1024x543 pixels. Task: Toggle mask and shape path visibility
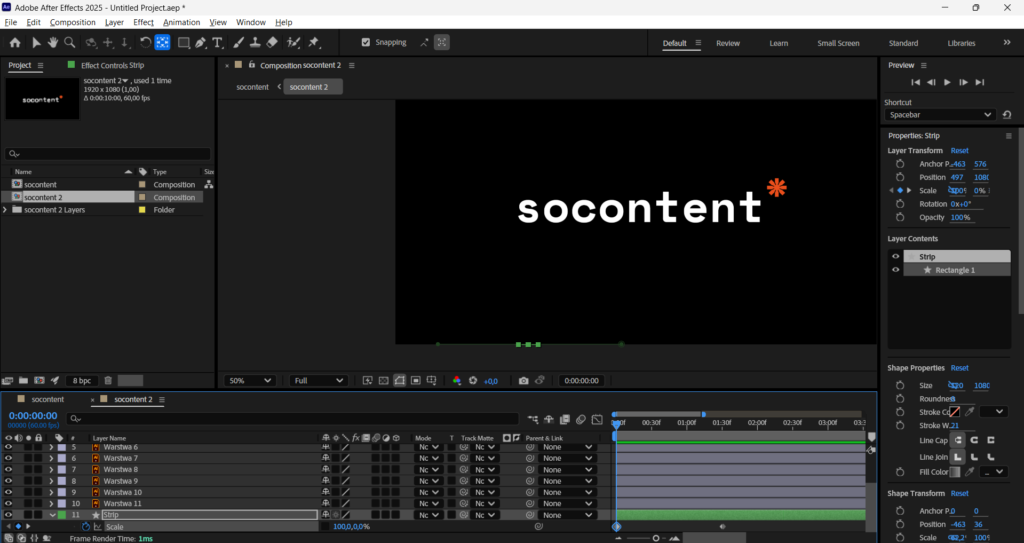[x=400, y=380]
